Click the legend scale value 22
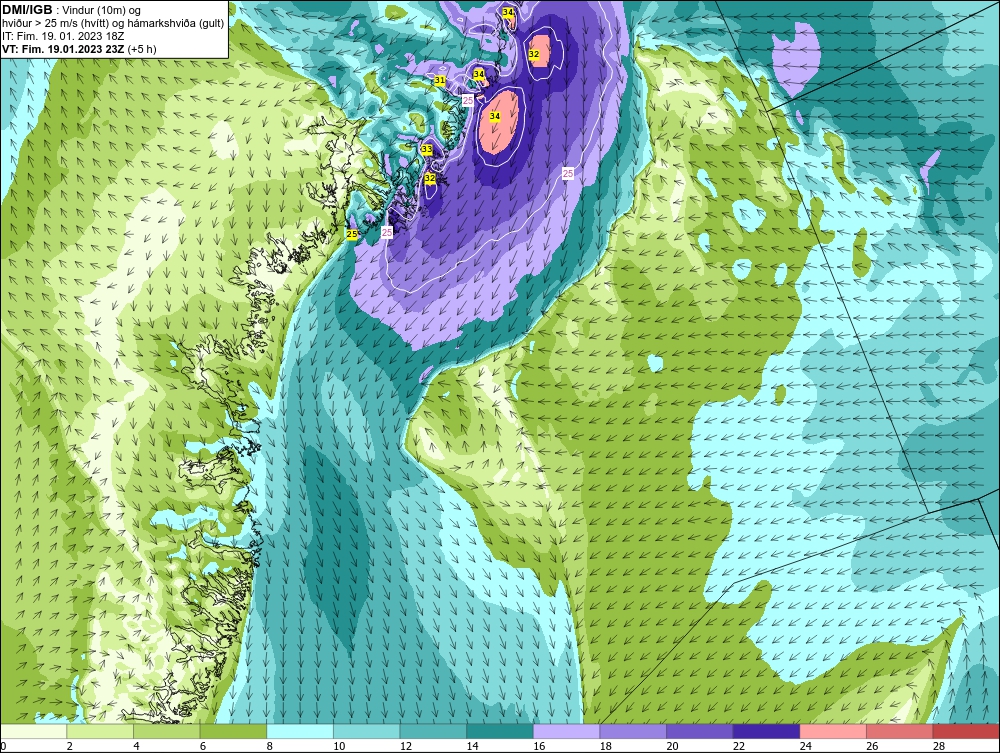 [x=739, y=746]
